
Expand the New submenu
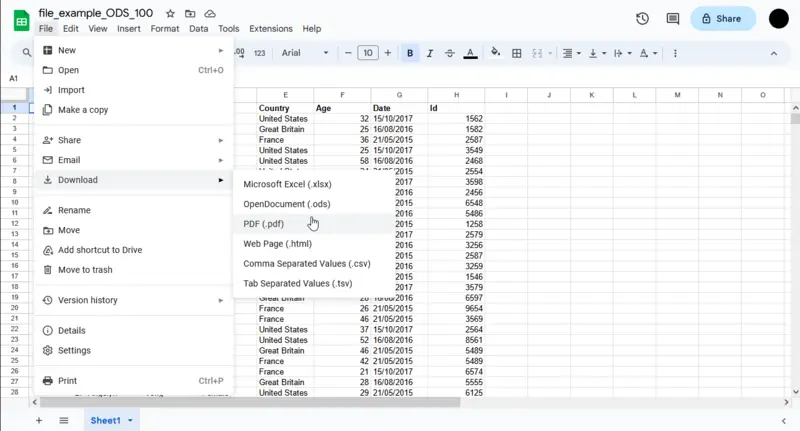134,50
